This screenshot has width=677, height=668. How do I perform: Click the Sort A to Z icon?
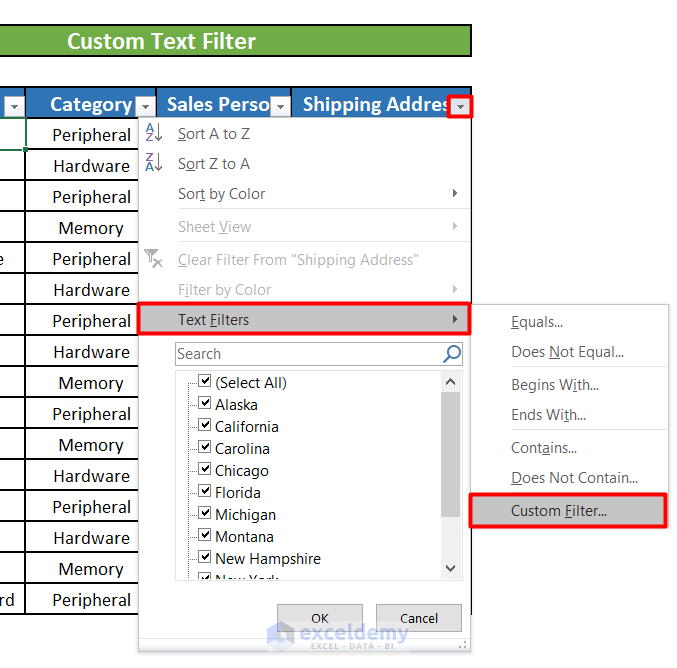tap(154, 133)
